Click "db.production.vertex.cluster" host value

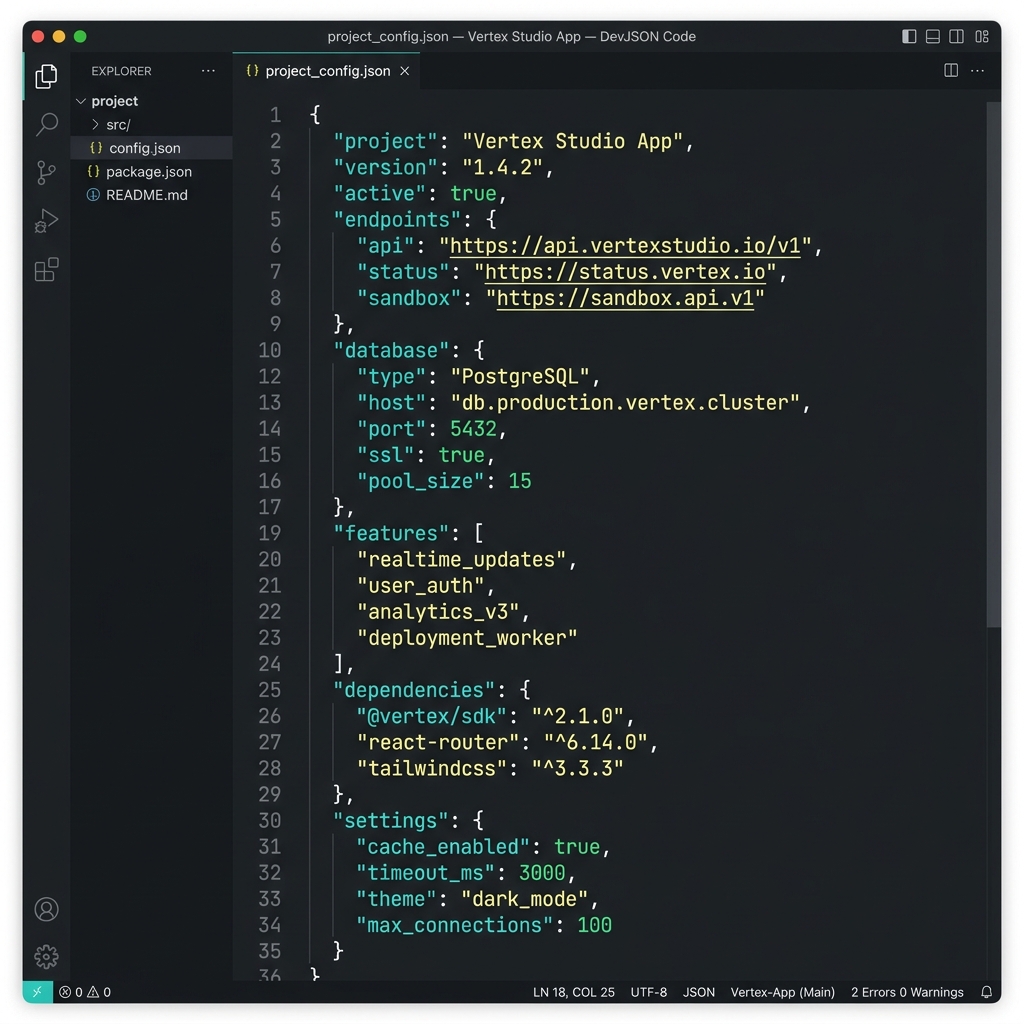pyautogui.click(x=625, y=402)
